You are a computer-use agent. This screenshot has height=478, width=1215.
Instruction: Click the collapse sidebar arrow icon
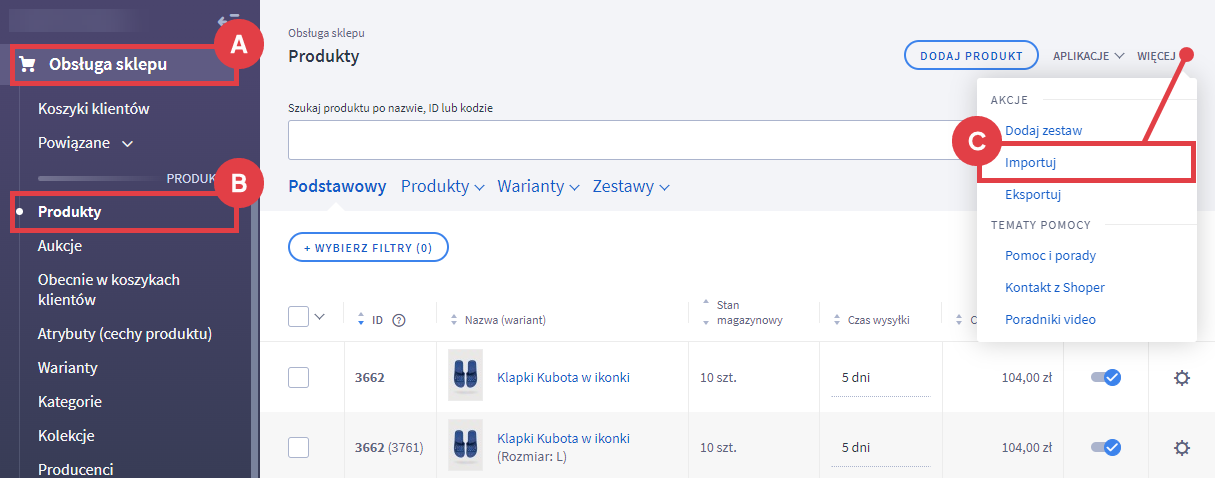tap(228, 18)
